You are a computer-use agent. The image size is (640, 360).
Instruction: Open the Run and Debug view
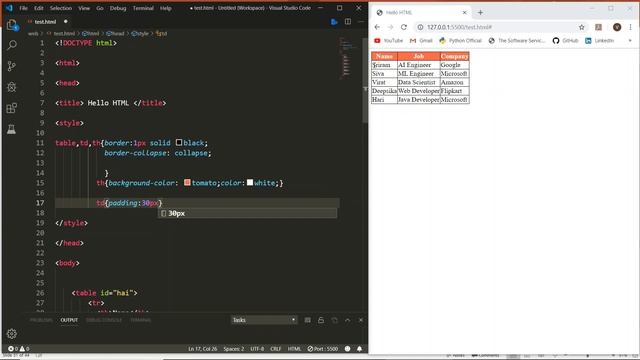tap(12, 87)
